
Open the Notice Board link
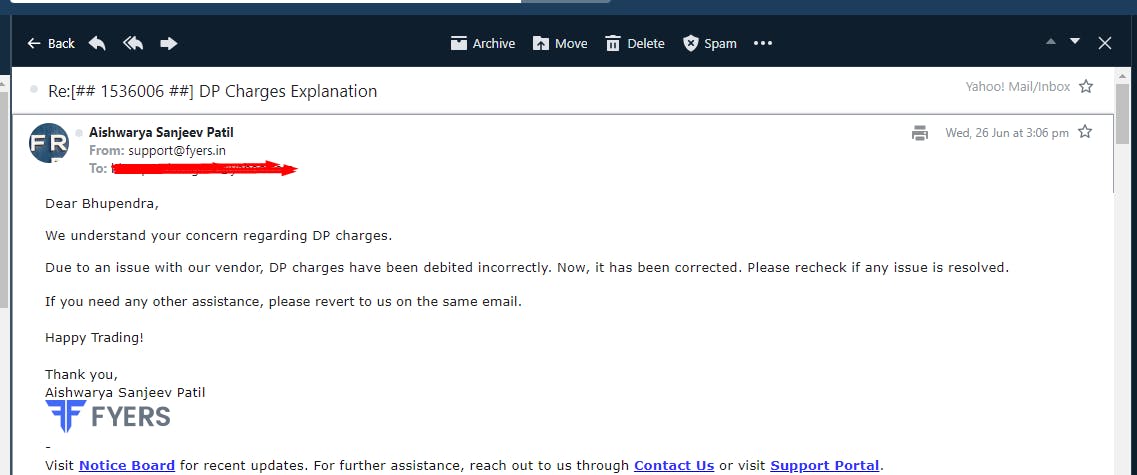point(127,466)
